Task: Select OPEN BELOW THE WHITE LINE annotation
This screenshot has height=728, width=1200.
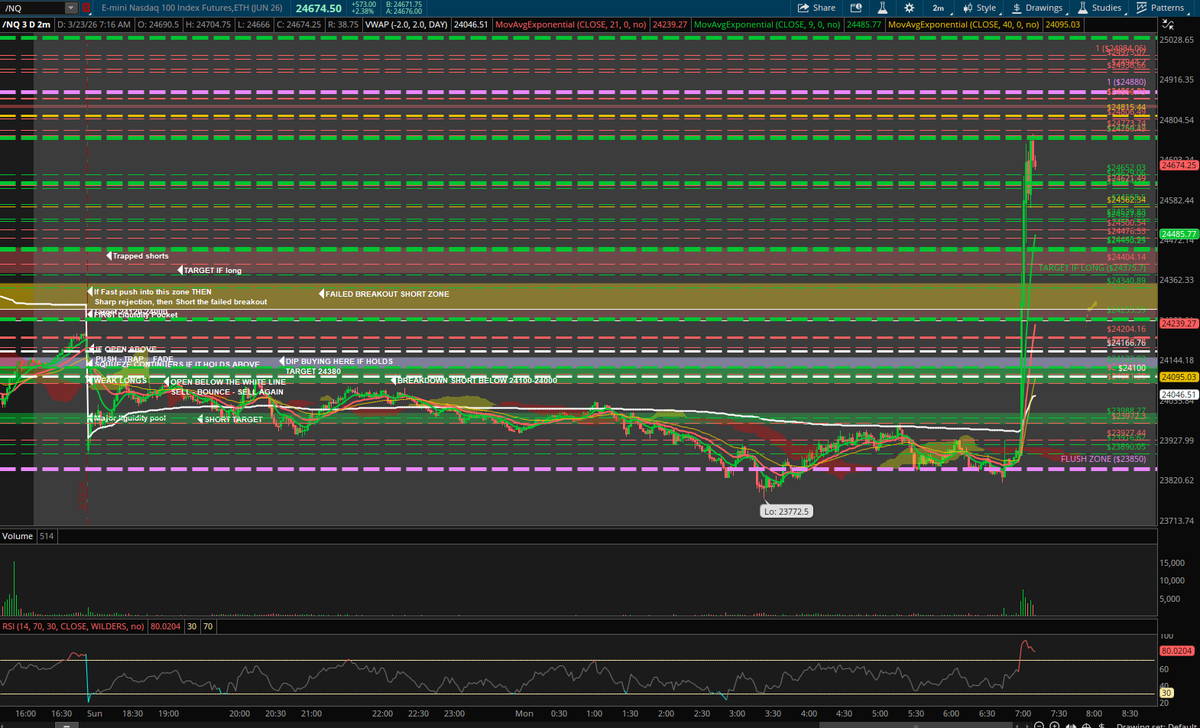Action: 225,382
